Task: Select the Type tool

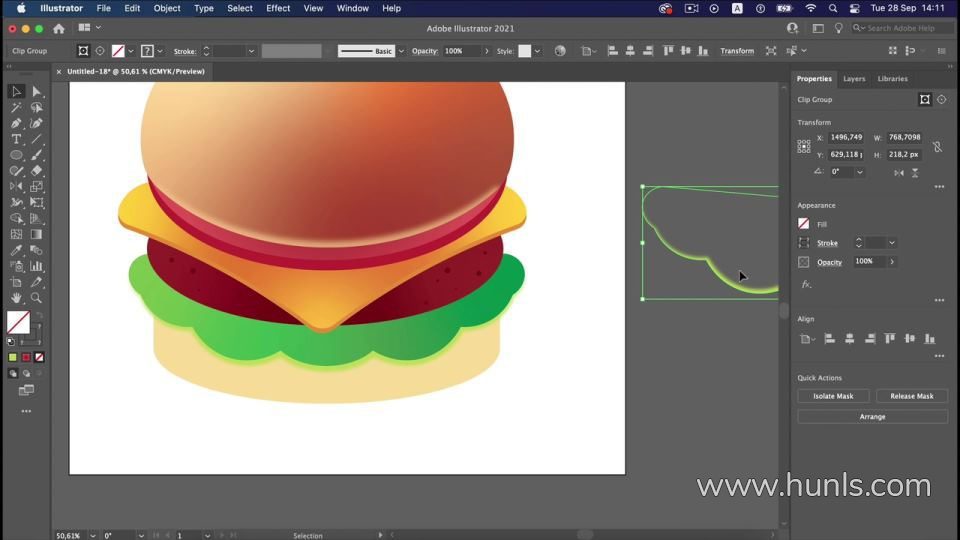Action: point(16,139)
